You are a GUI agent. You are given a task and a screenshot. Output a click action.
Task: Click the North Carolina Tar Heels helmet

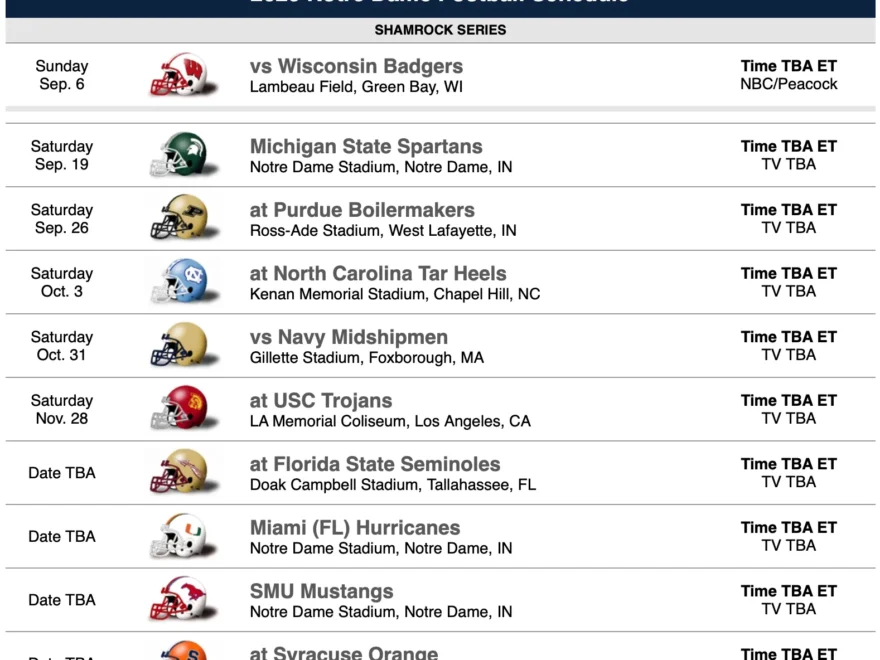click(178, 282)
